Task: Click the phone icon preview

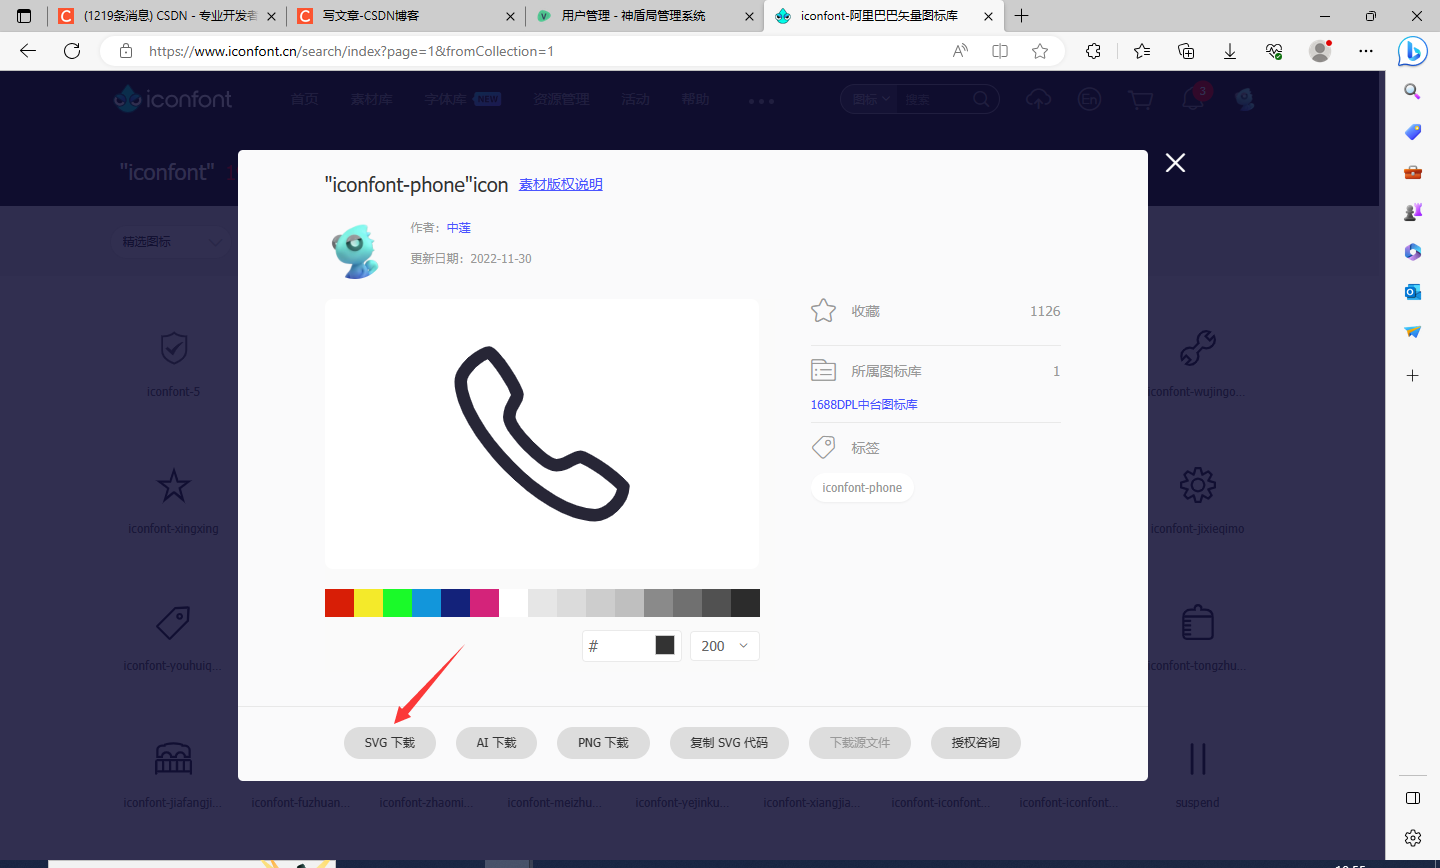Action: click(x=542, y=434)
